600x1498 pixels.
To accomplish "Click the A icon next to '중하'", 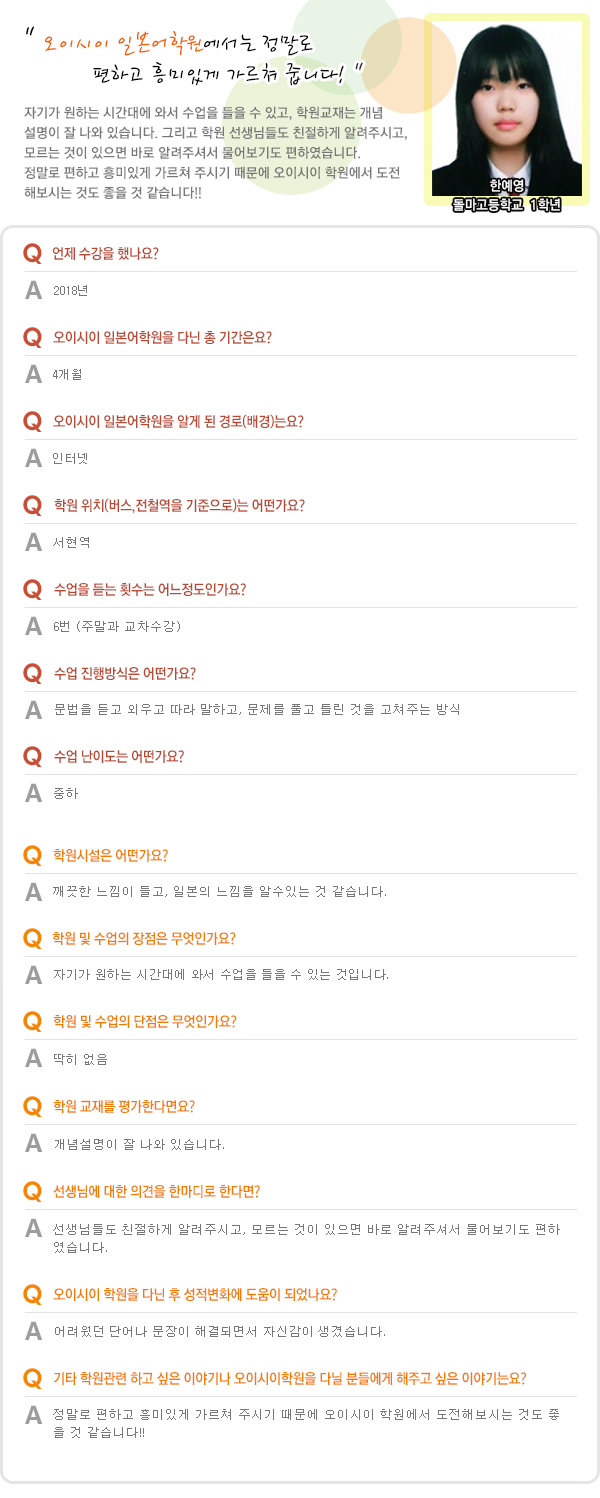I will tap(33, 794).
